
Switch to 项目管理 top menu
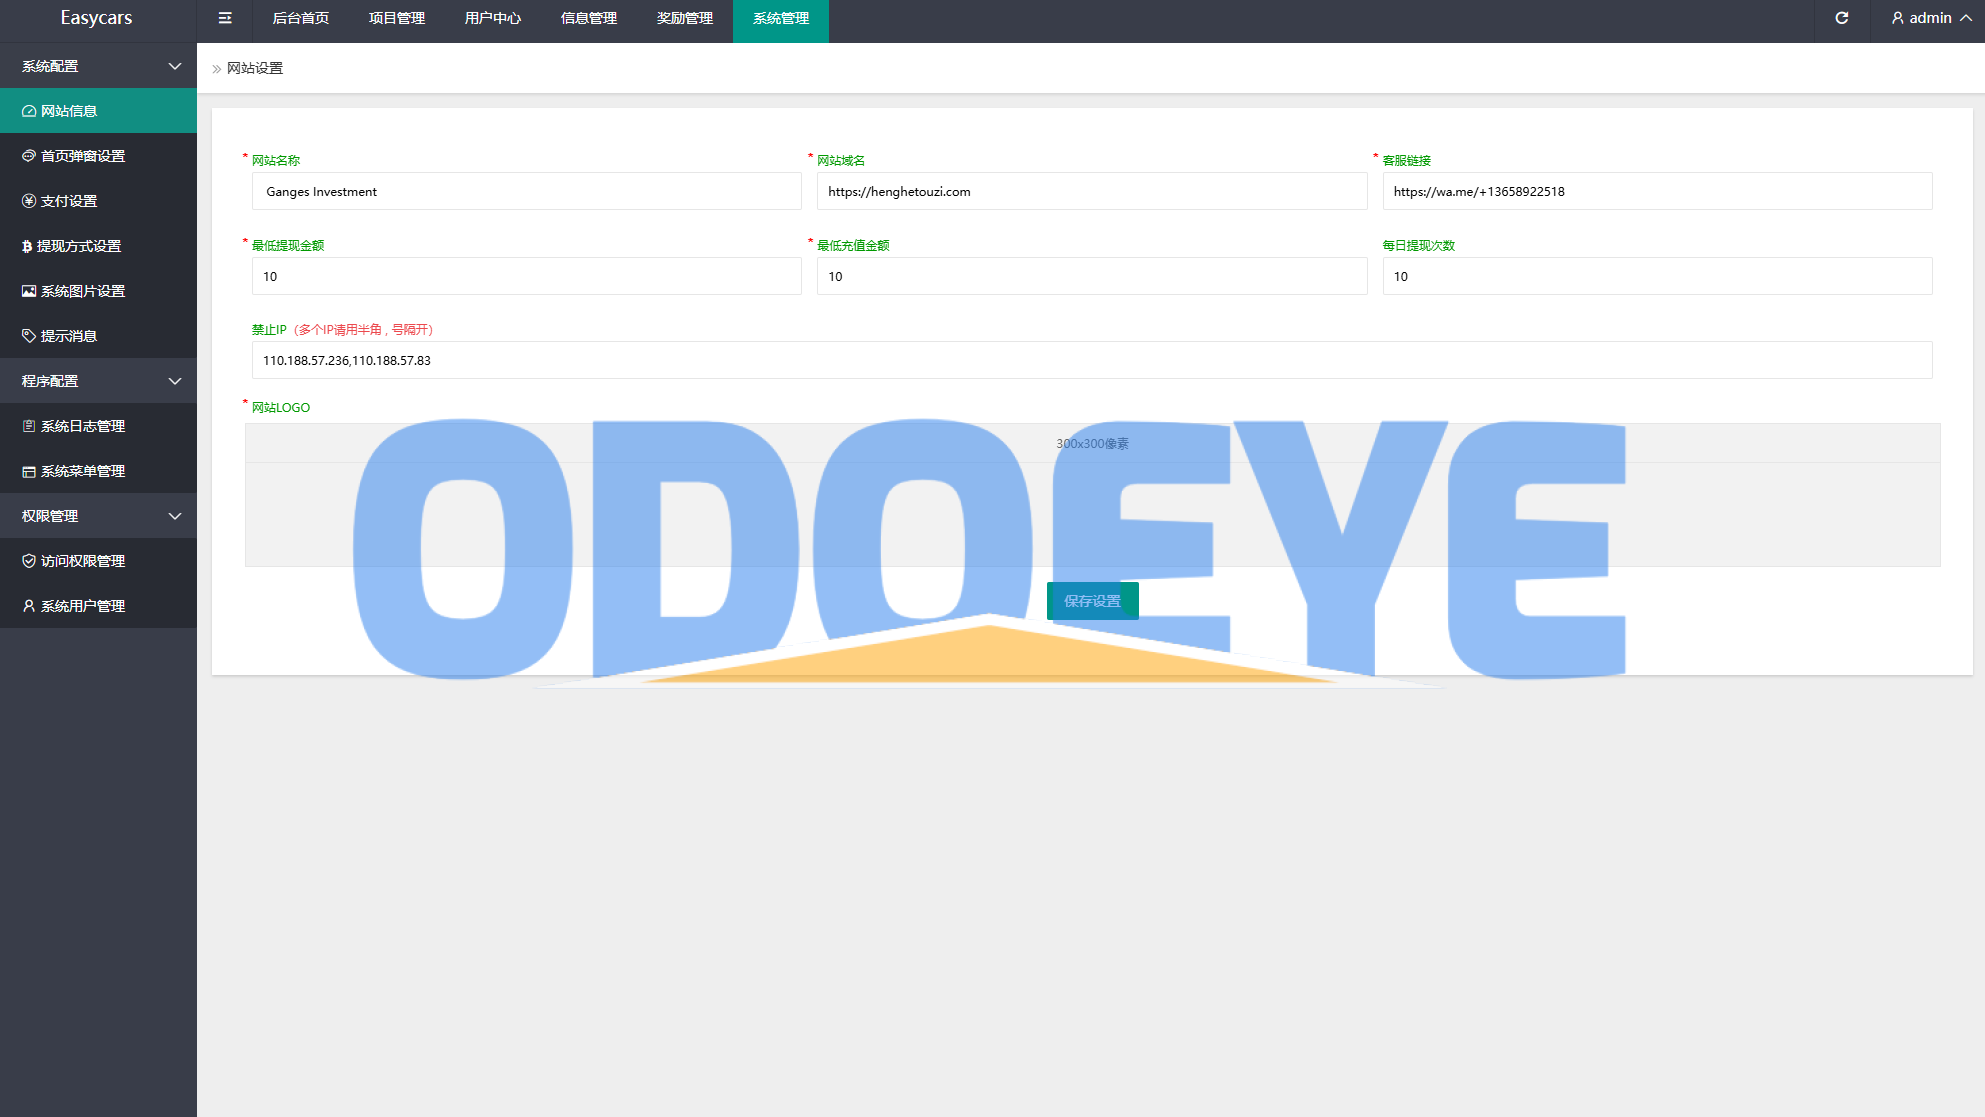coord(397,18)
